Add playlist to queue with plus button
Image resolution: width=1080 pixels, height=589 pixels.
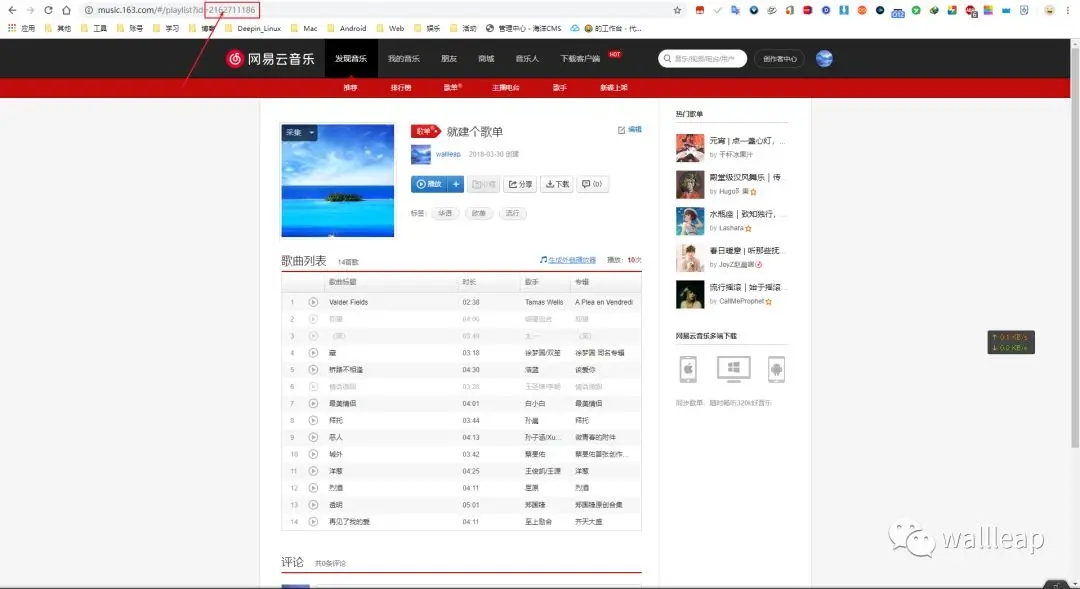(457, 184)
